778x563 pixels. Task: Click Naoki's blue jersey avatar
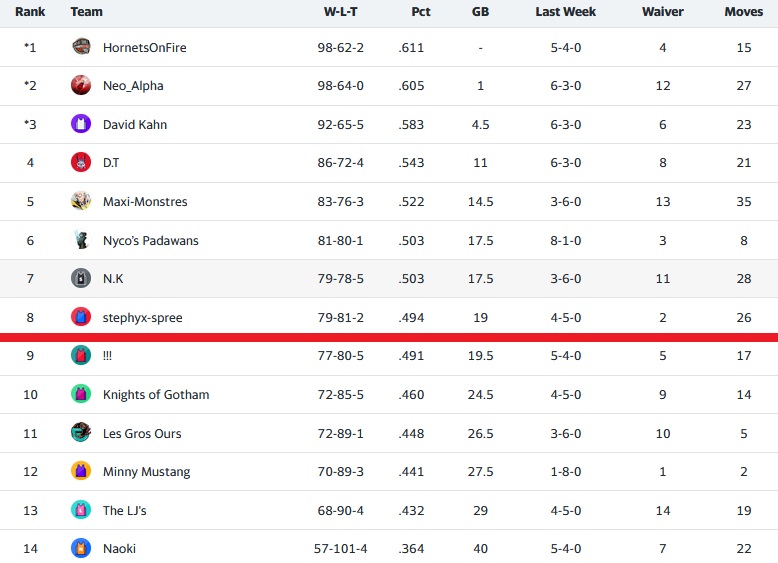point(81,548)
